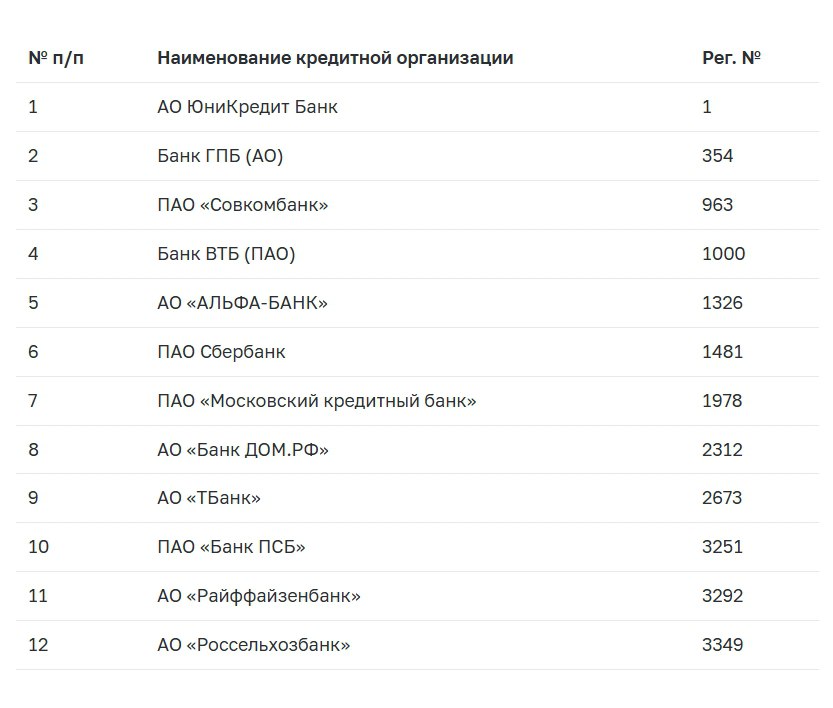The width and height of the screenshot is (833, 708).
Task: Click 'АО «АЛЬФА-БАНК»' in the table
Action: tap(242, 303)
